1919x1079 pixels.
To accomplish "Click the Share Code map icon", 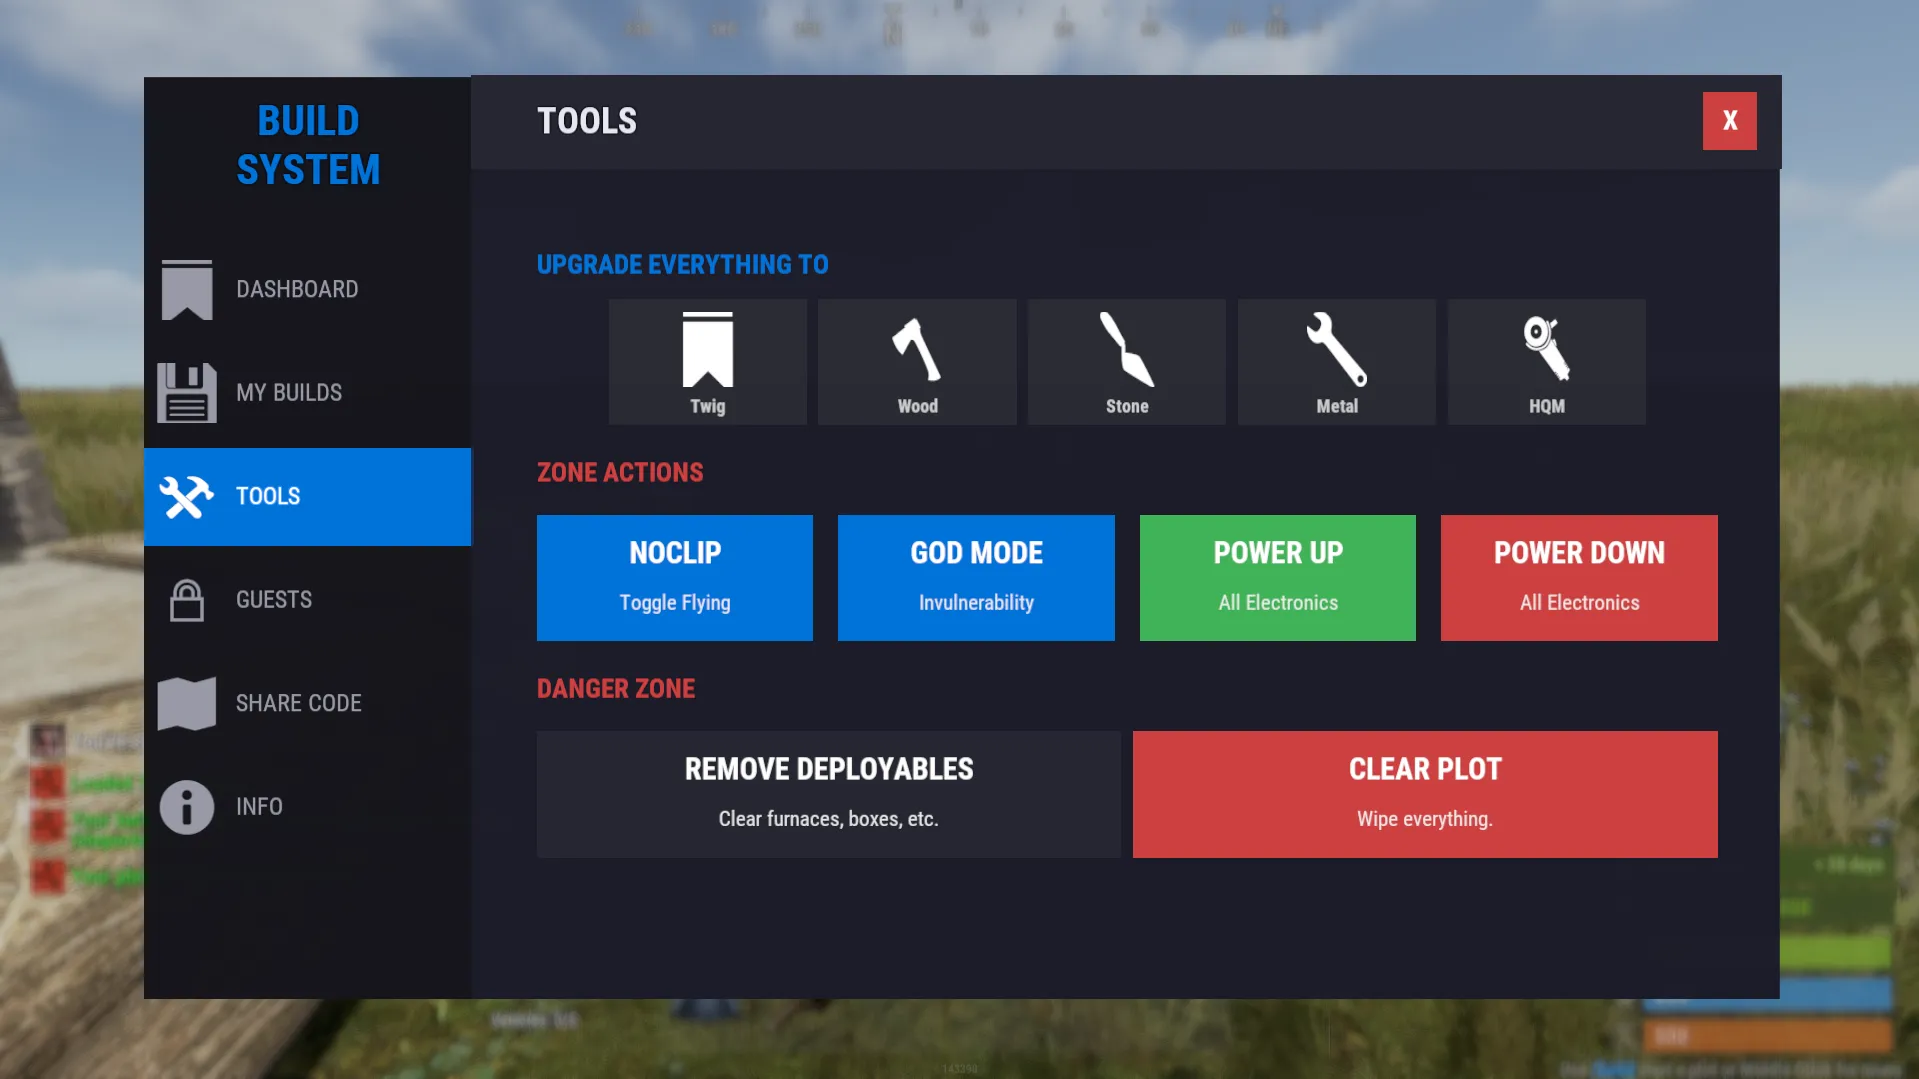I will [187, 704].
